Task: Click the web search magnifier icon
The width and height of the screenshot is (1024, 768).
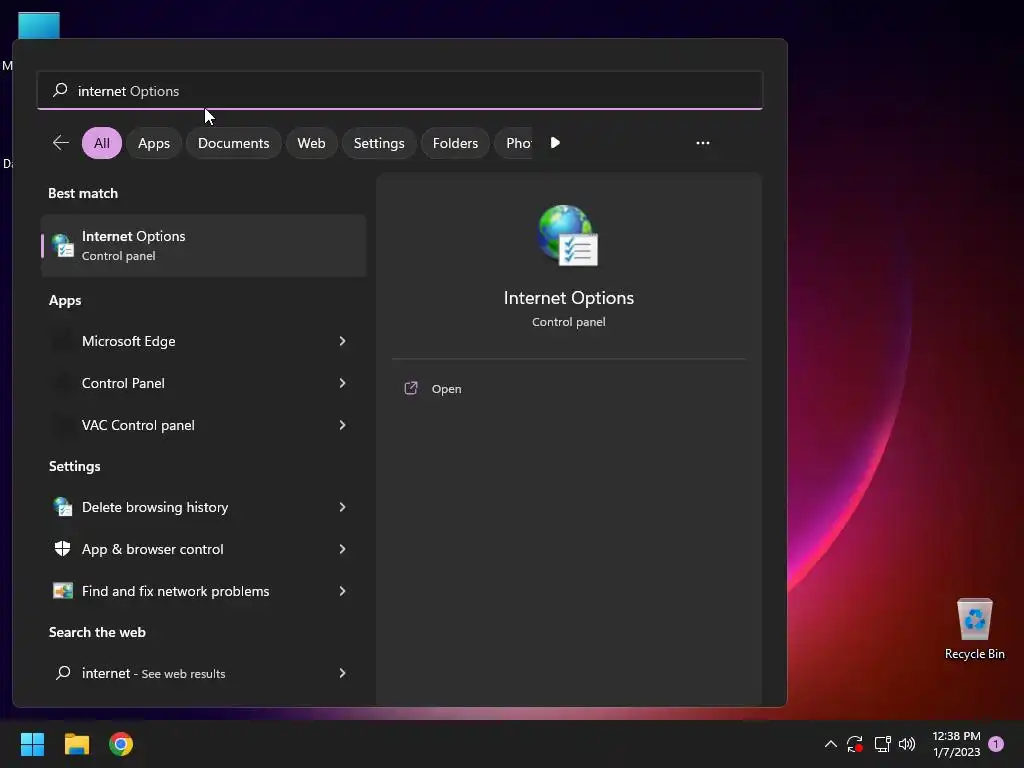Action: 63,673
